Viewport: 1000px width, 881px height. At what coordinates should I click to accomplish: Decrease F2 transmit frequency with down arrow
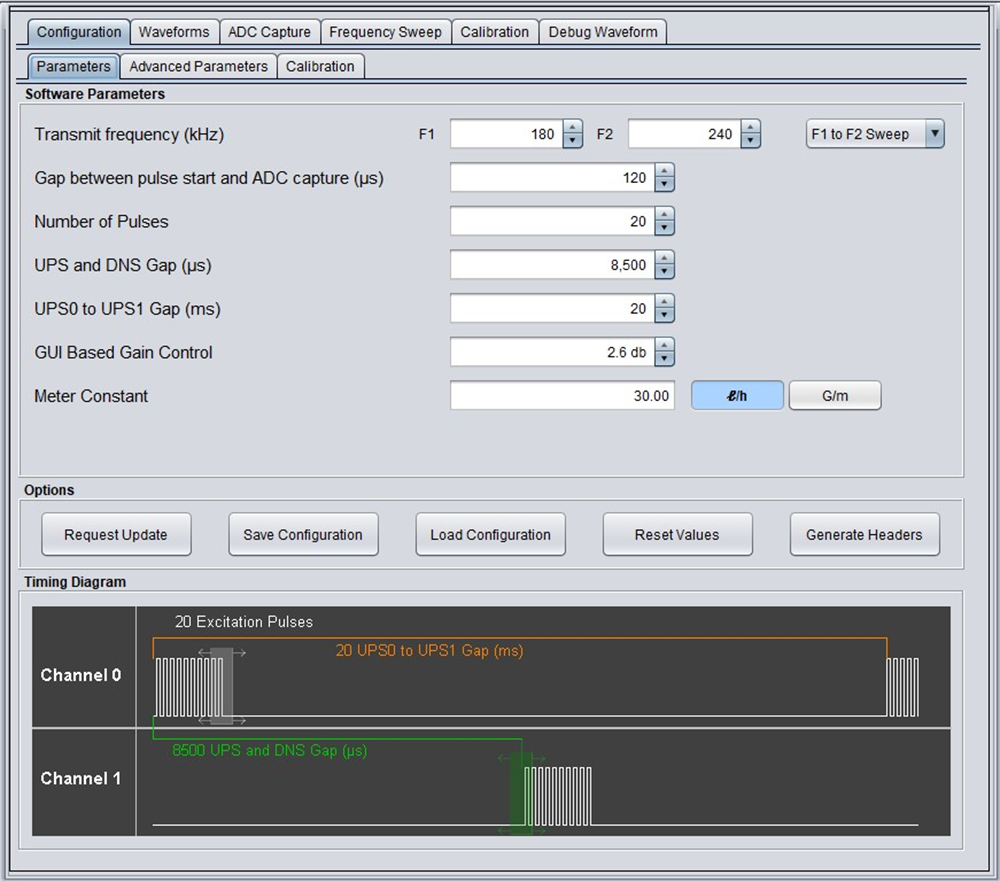pyautogui.click(x=750, y=141)
